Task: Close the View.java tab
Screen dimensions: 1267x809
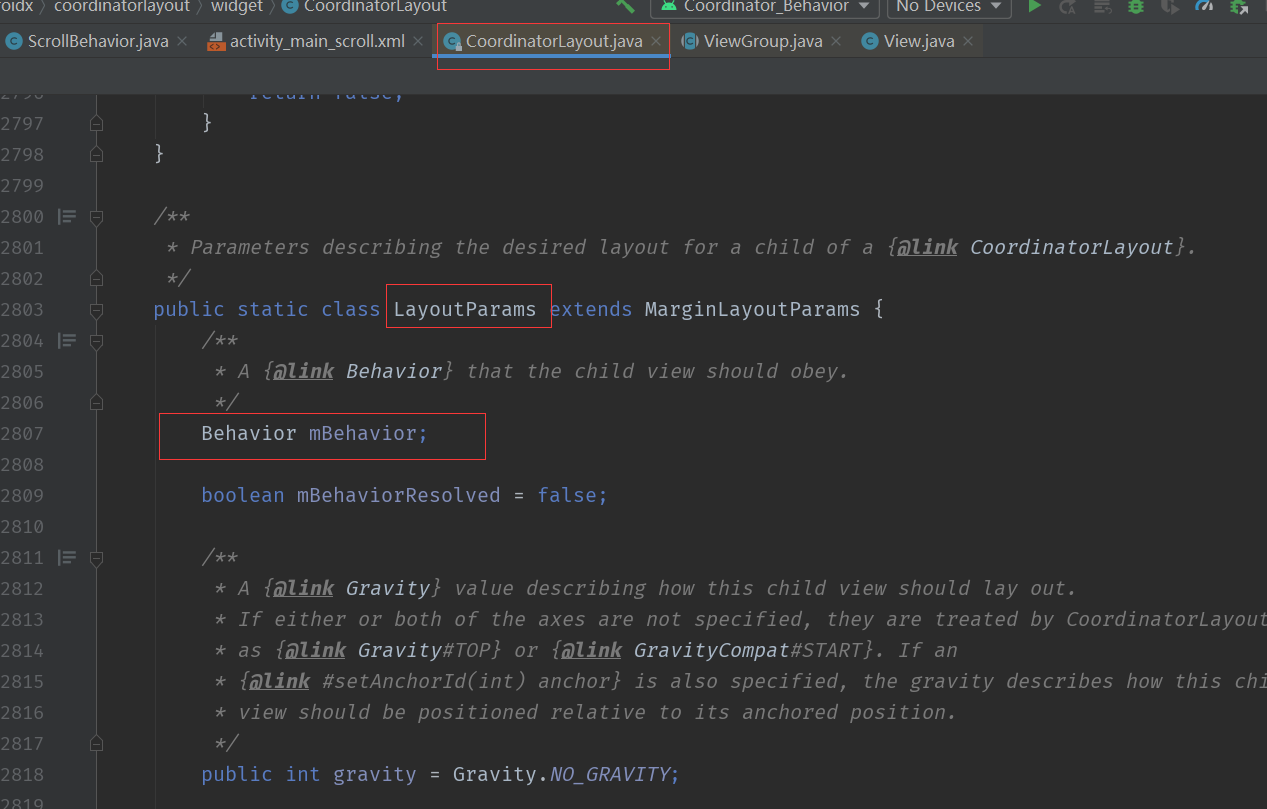Action: point(967,42)
